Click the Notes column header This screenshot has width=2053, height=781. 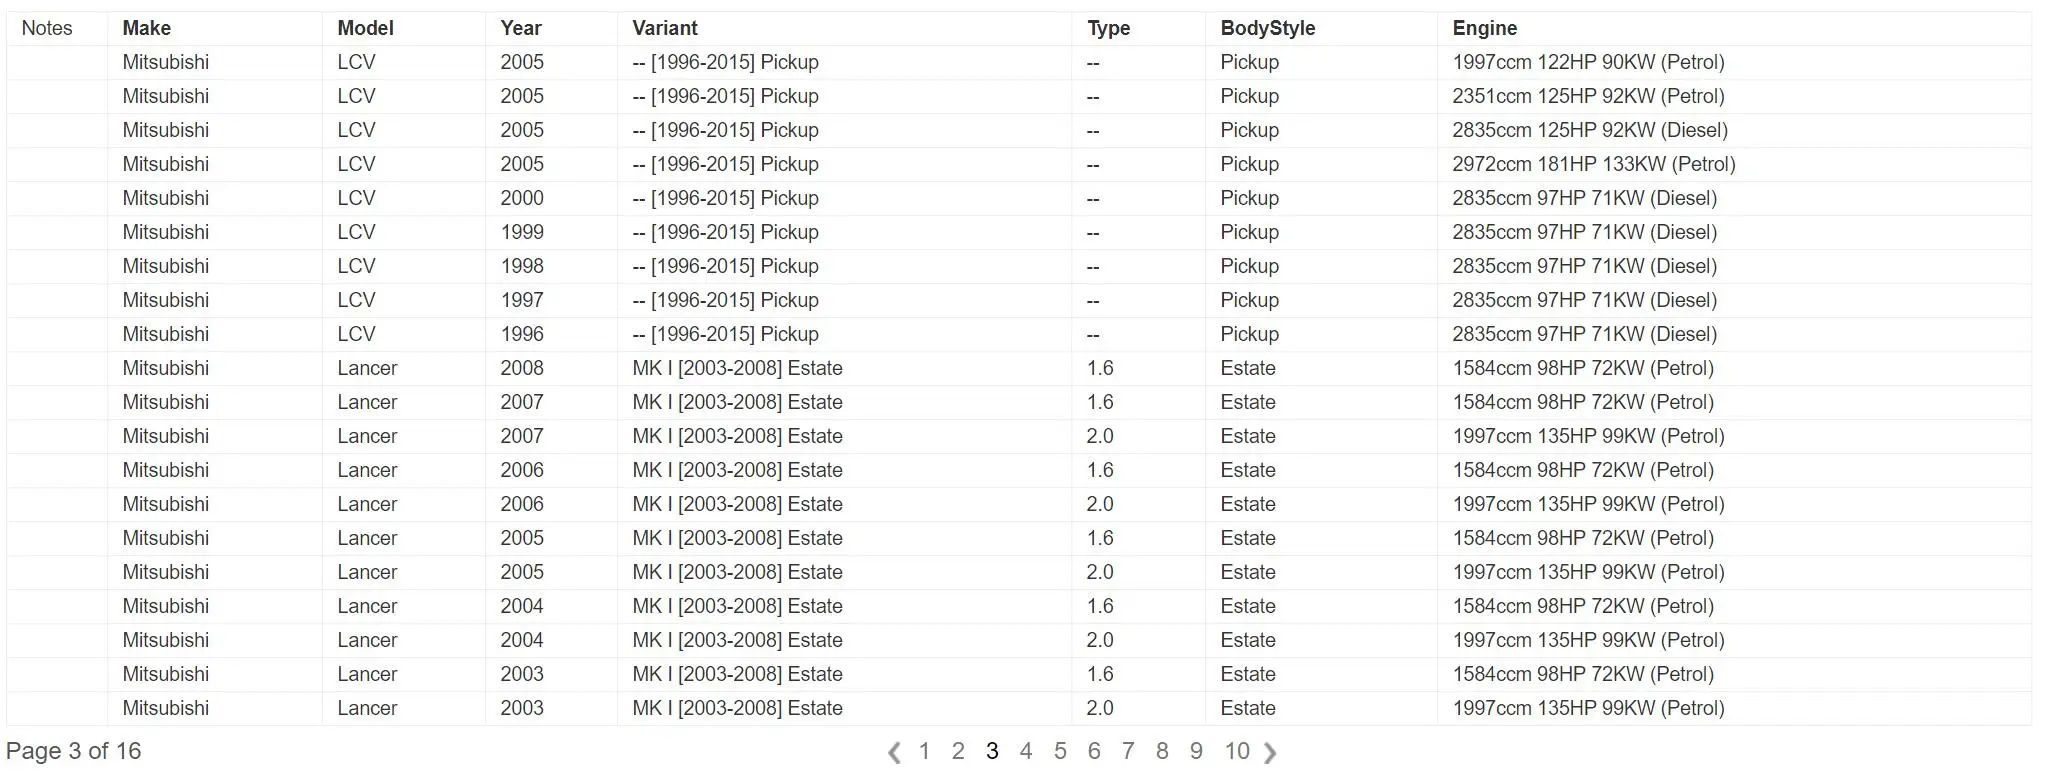47,28
